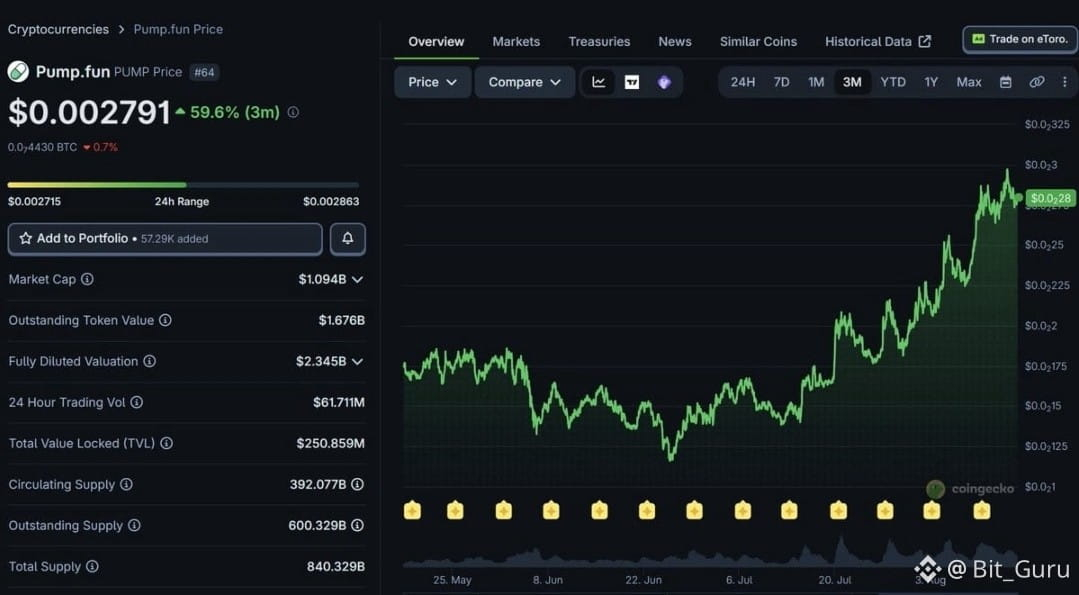
Task: Click the news marker above 22. Jun
Action: [646, 510]
